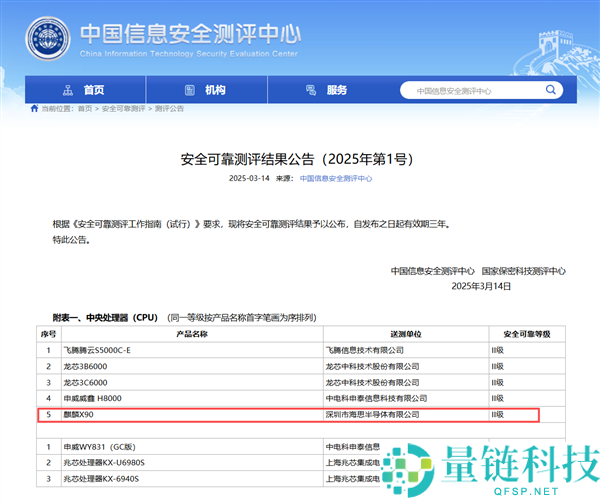
Task: Click the search magnifier icon
Action: pos(551,90)
